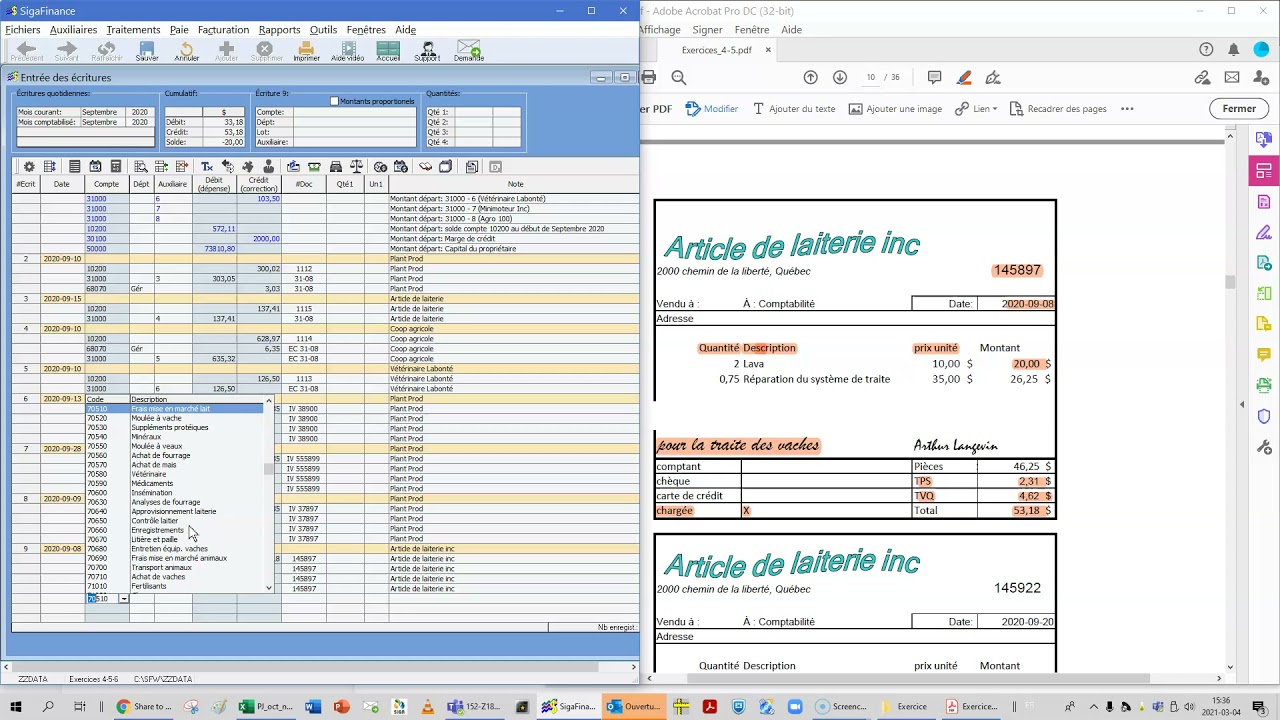Image resolution: width=1280 pixels, height=720 pixels.
Task: Open the Aide vidéo icon
Action: pos(347,51)
